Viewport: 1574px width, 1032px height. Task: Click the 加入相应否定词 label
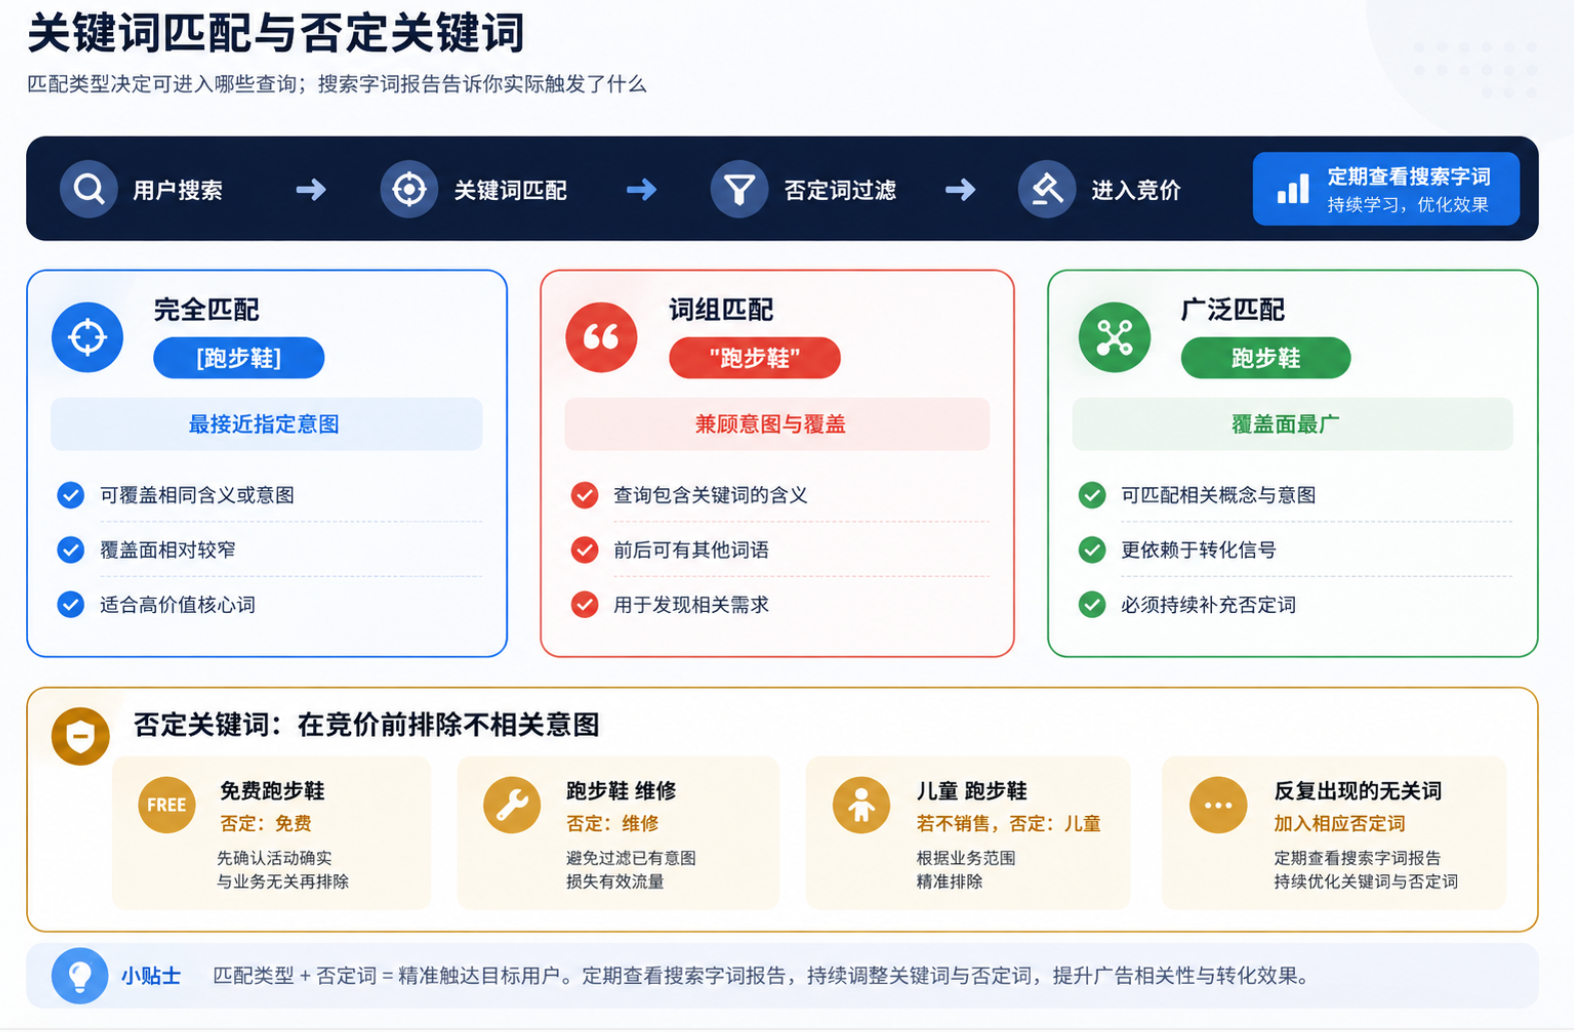tap(1340, 824)
